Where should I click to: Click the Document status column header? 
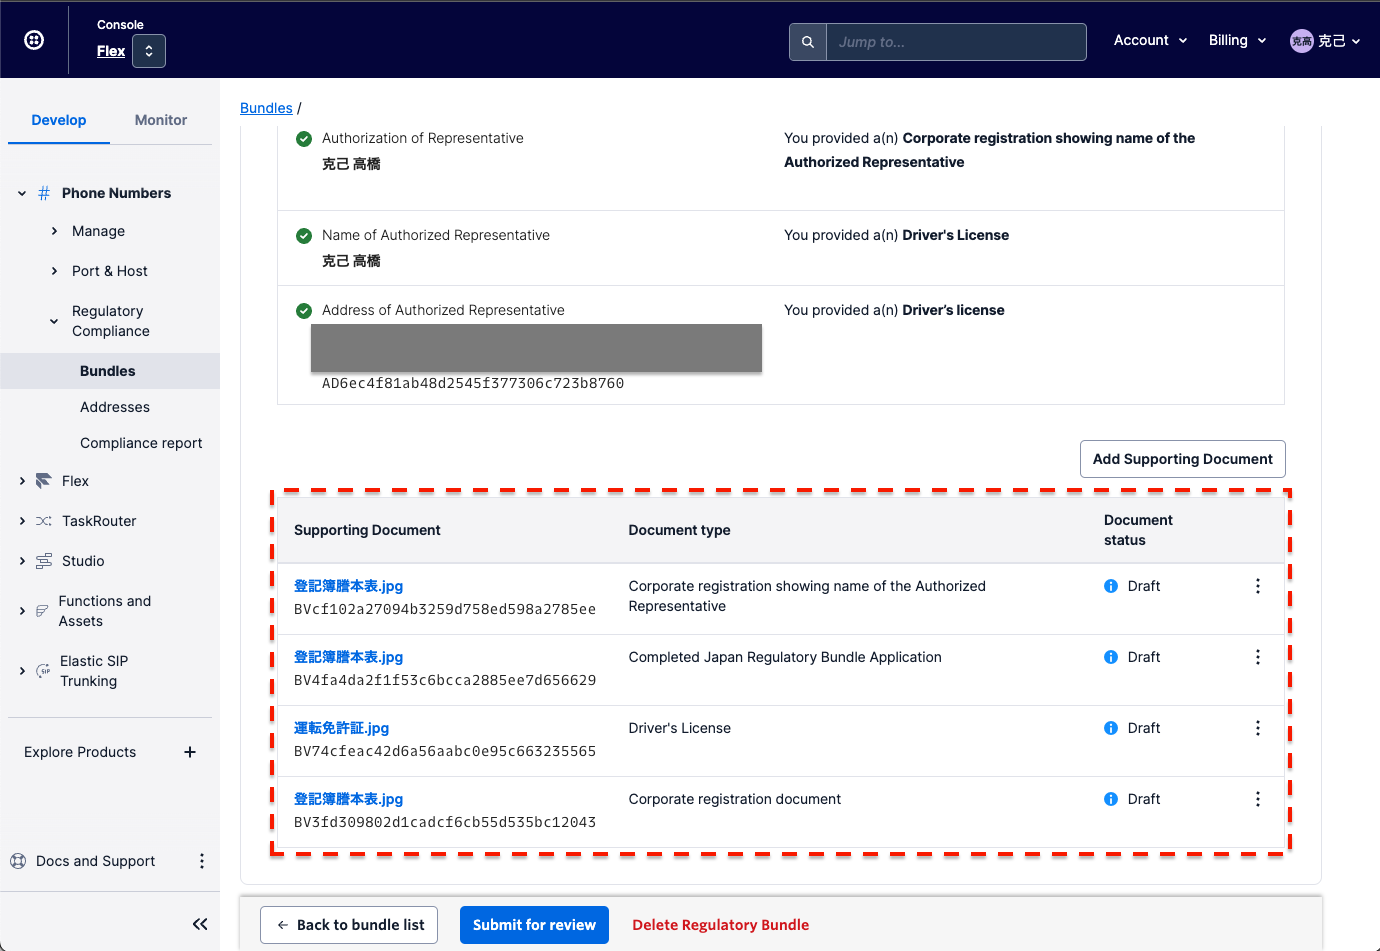pyautogui.click(x=1138, y=530)
